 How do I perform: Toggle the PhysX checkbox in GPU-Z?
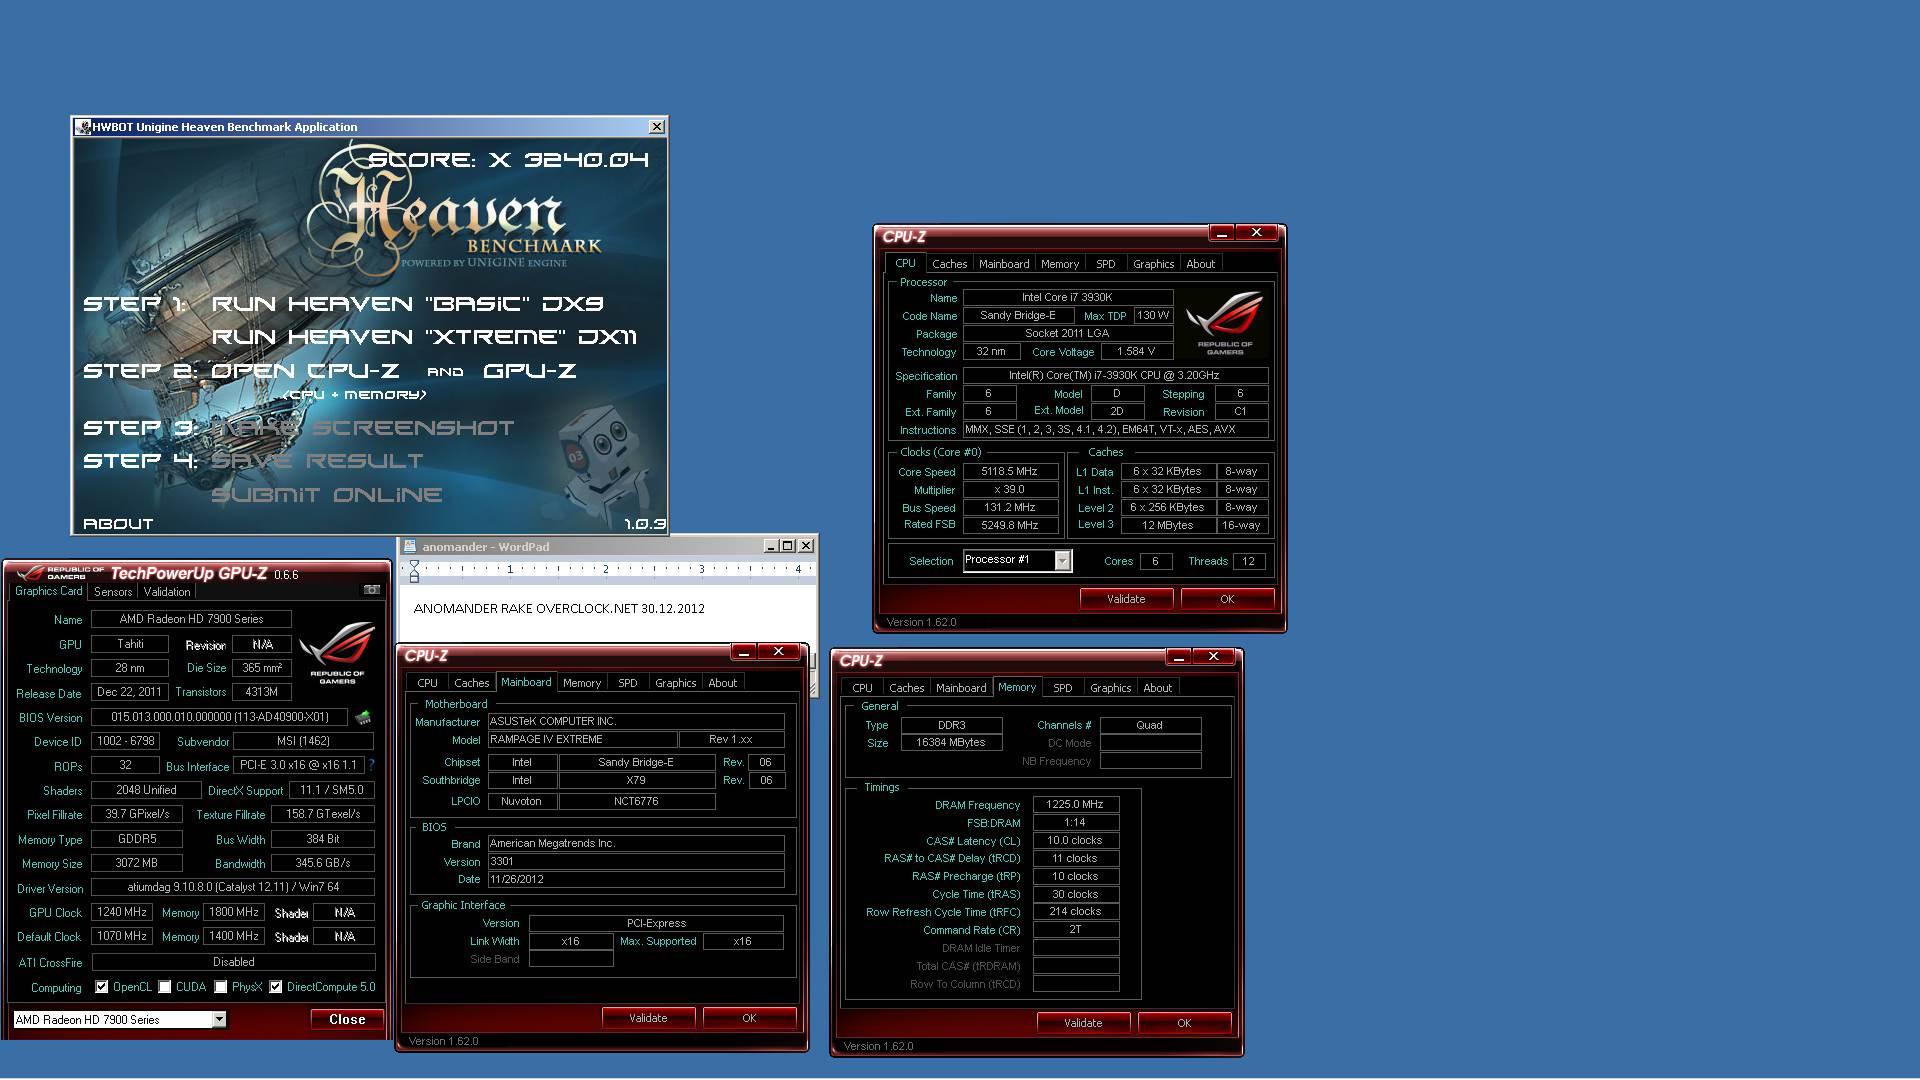221,987
